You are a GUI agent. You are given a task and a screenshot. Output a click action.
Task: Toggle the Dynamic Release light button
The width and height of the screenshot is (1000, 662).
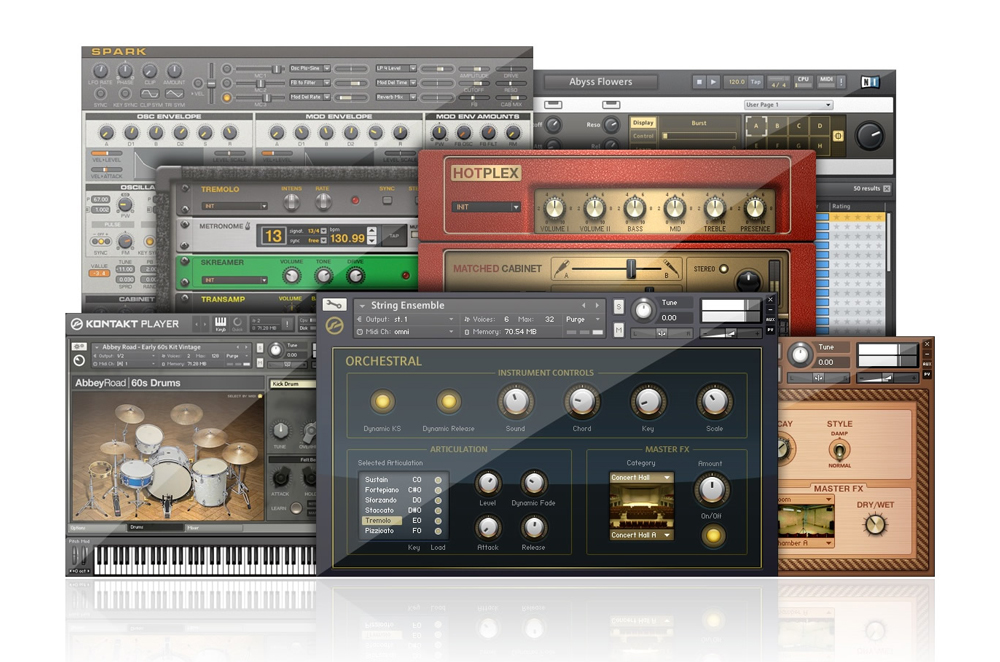448,401
